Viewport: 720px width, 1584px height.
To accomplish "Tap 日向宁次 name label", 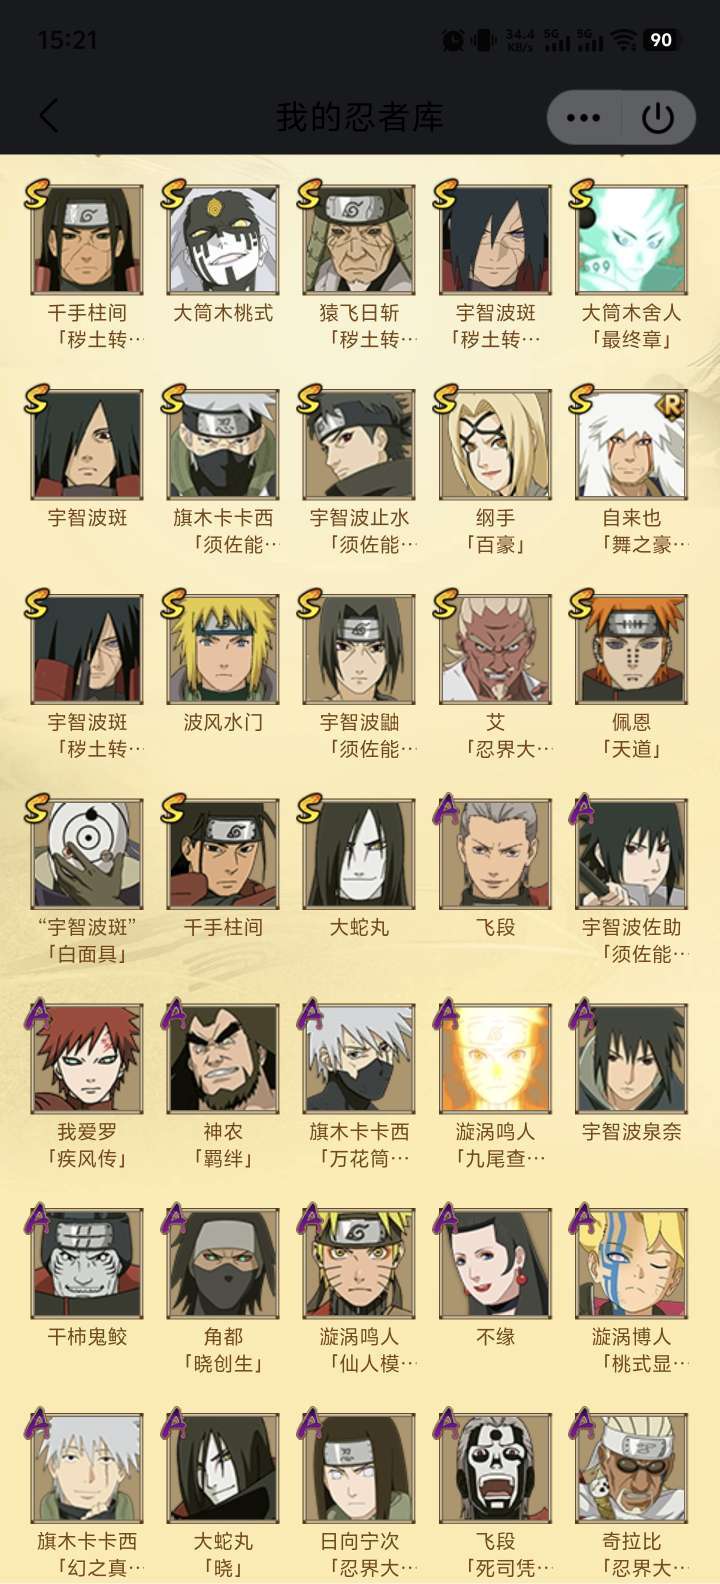I will point(359,1541).
